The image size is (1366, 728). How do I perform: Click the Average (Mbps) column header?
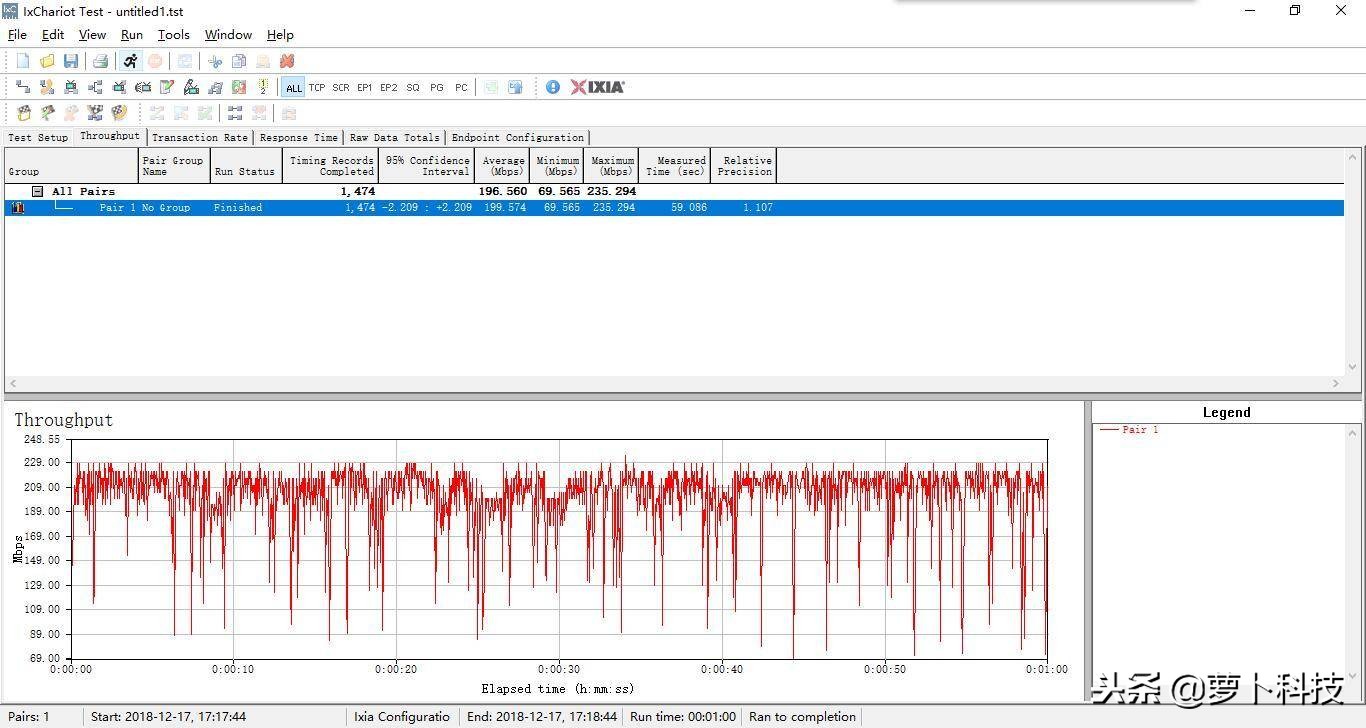(503, 165)
